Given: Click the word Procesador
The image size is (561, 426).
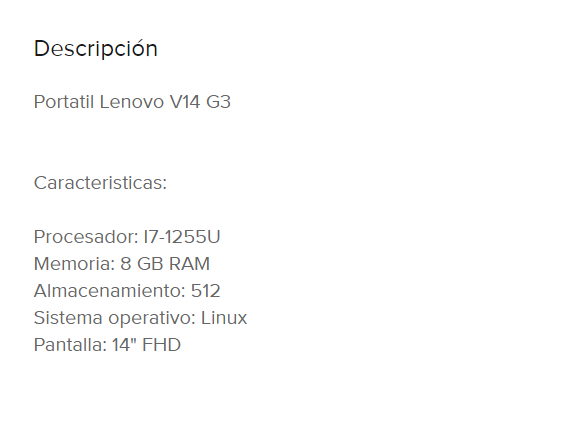Looking at the screenshot, I should [86, 237].
